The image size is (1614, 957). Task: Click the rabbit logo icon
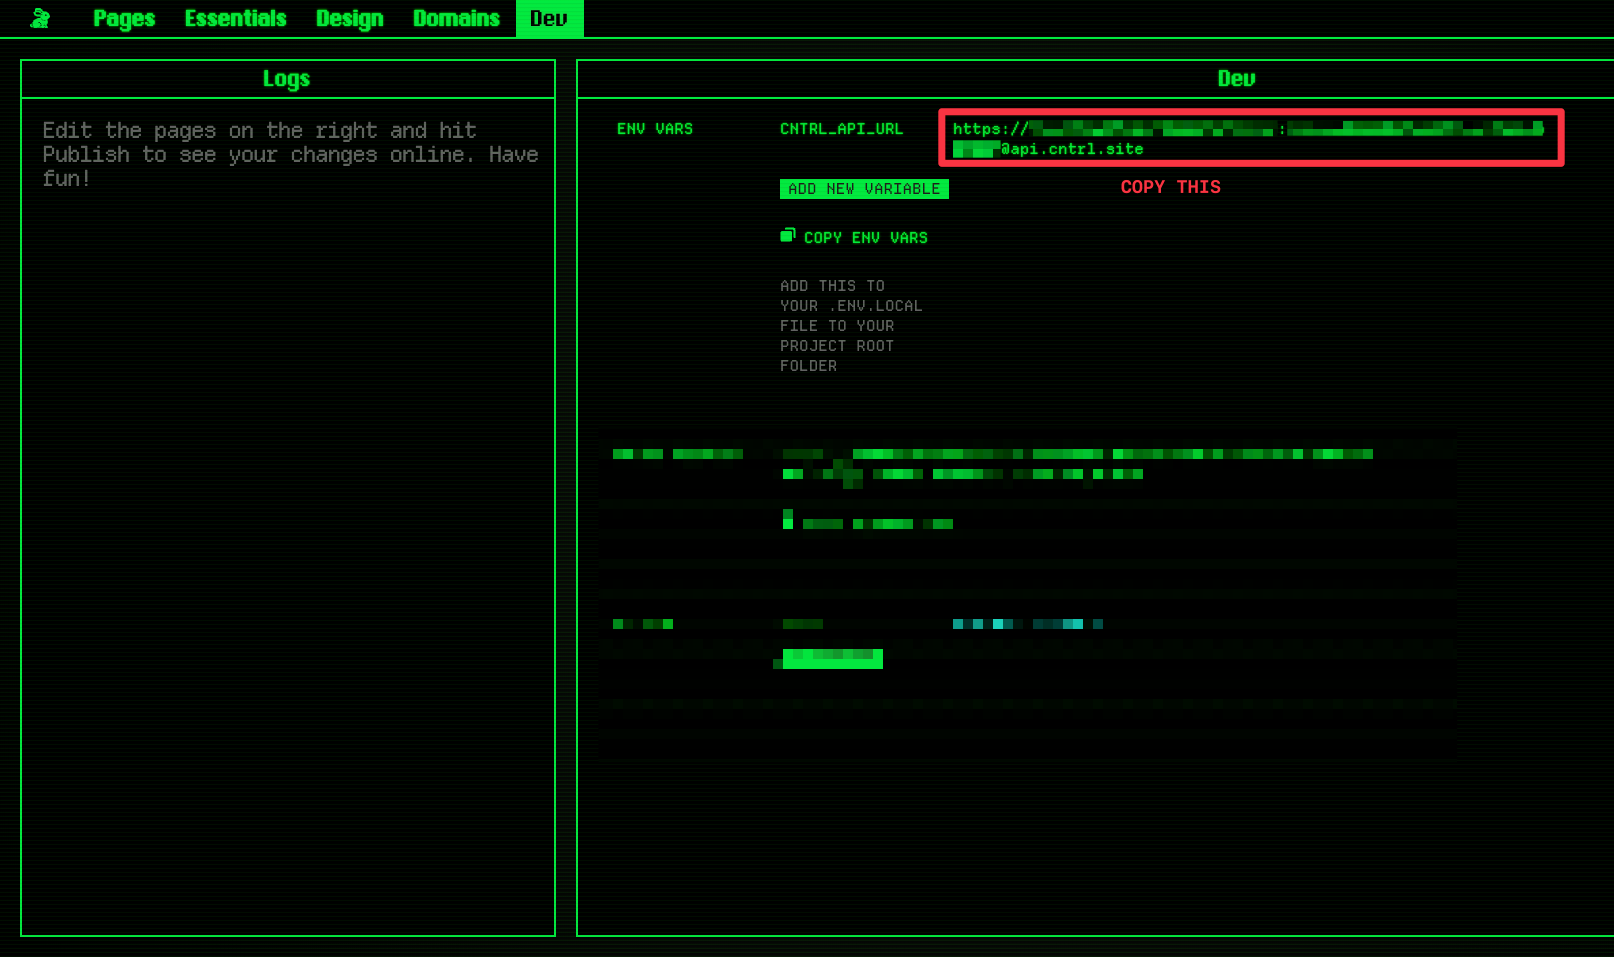[x=40, y=18]
